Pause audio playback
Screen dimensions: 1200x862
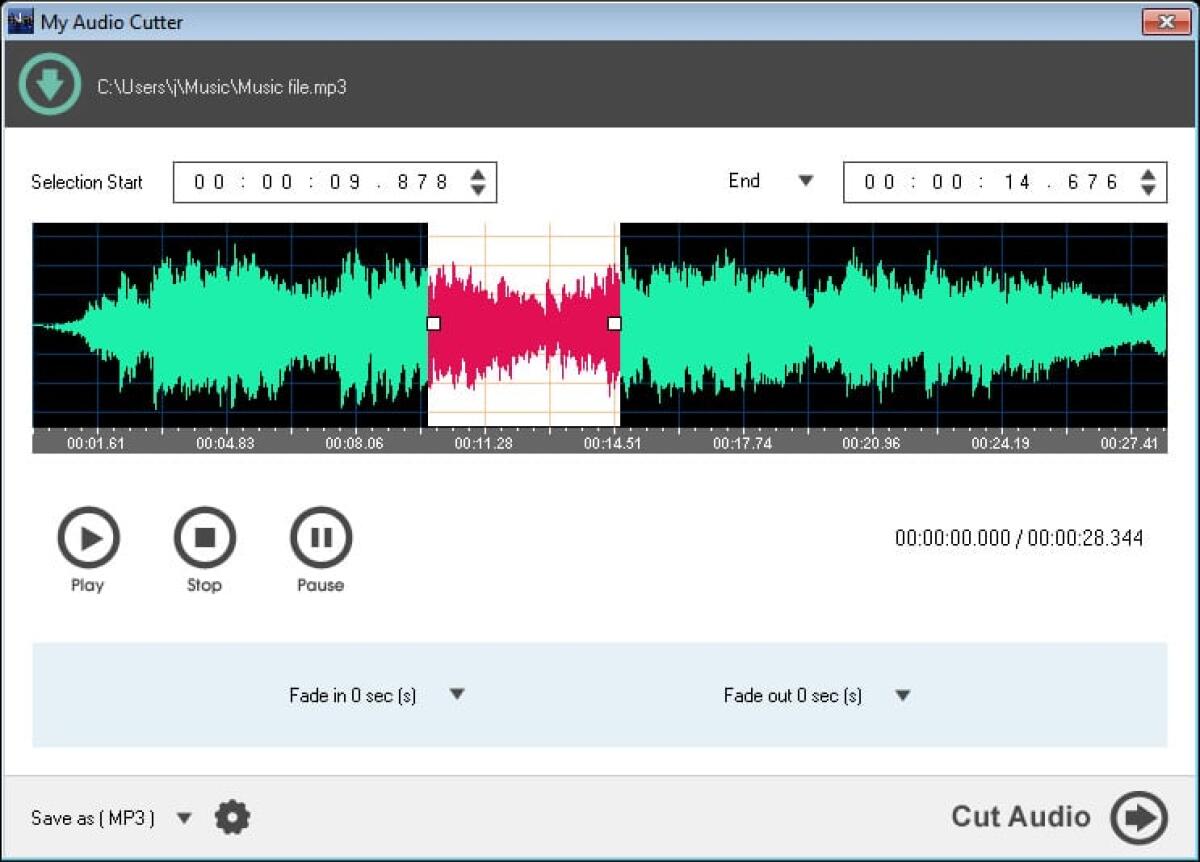click(x=320, y=536)
